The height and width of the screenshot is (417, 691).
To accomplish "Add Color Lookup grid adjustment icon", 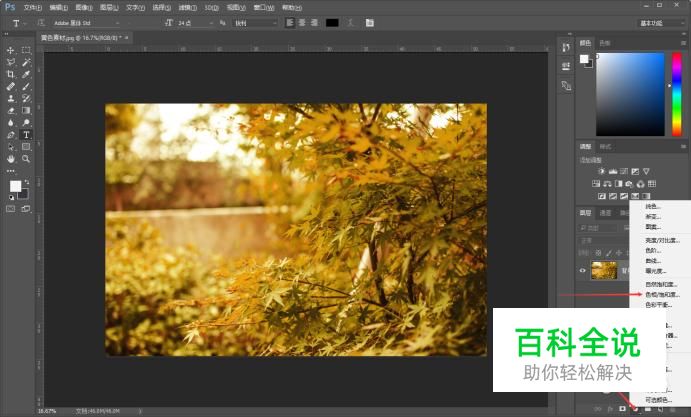I will click(x=652, y=184).
